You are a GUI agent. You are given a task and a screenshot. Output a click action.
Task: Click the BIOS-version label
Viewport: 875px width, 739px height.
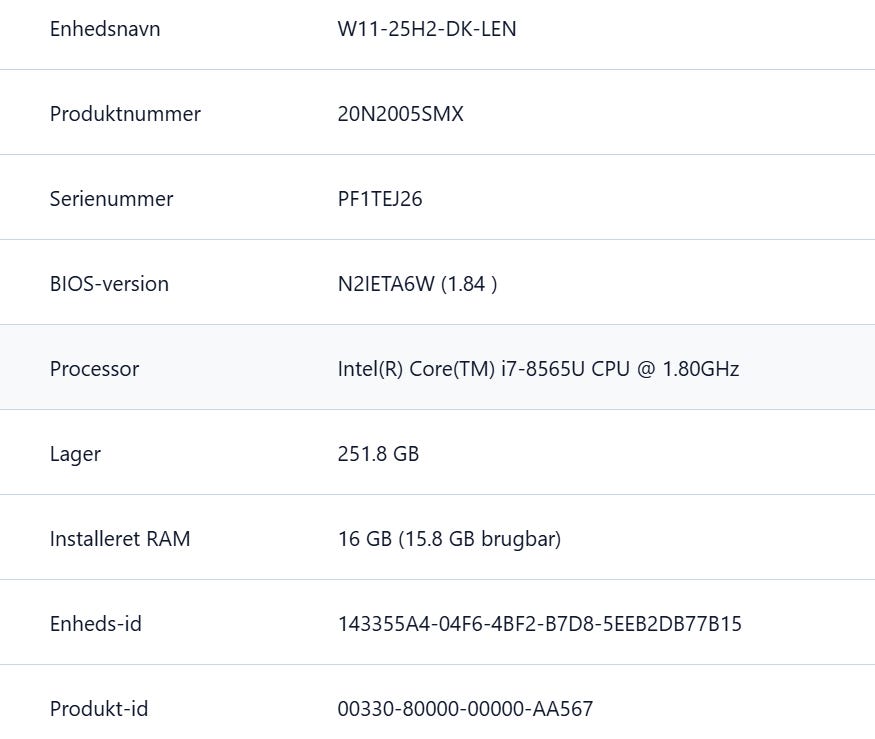(x=109, y=284)
